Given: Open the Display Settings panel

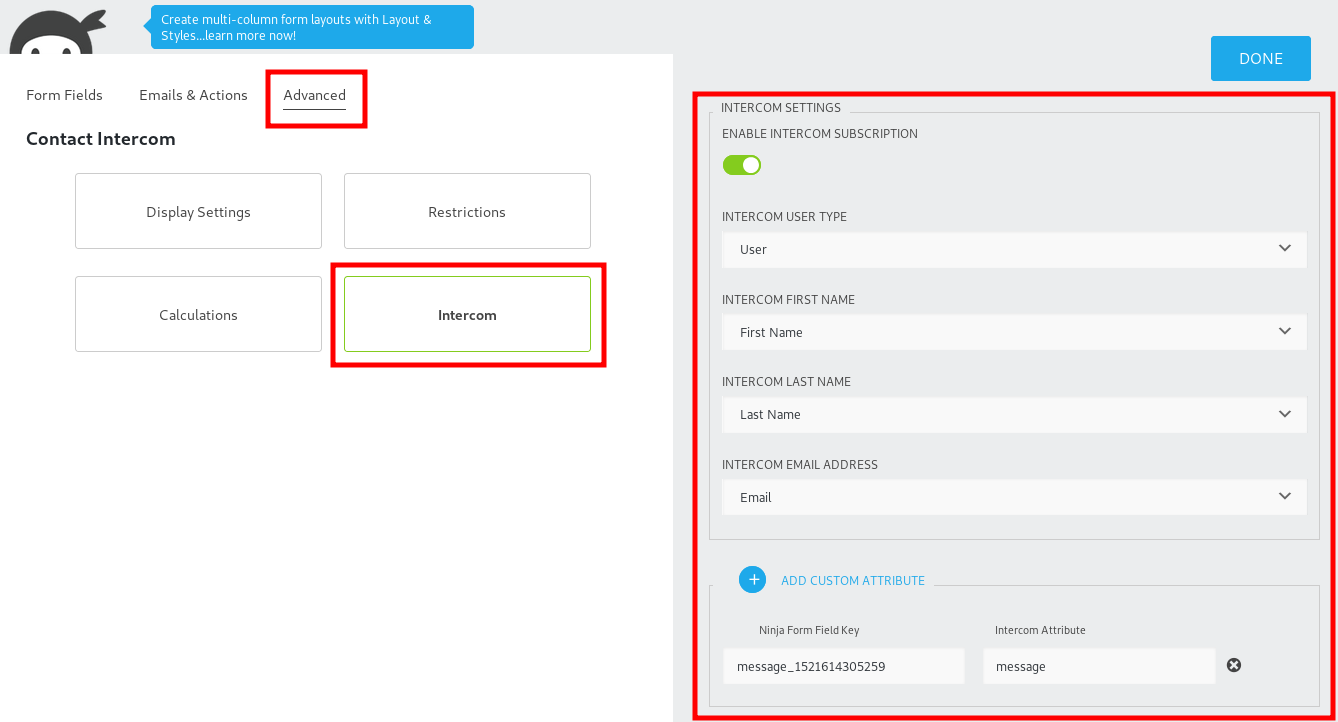Looking at the screenshot, I should tap(198, 211).
